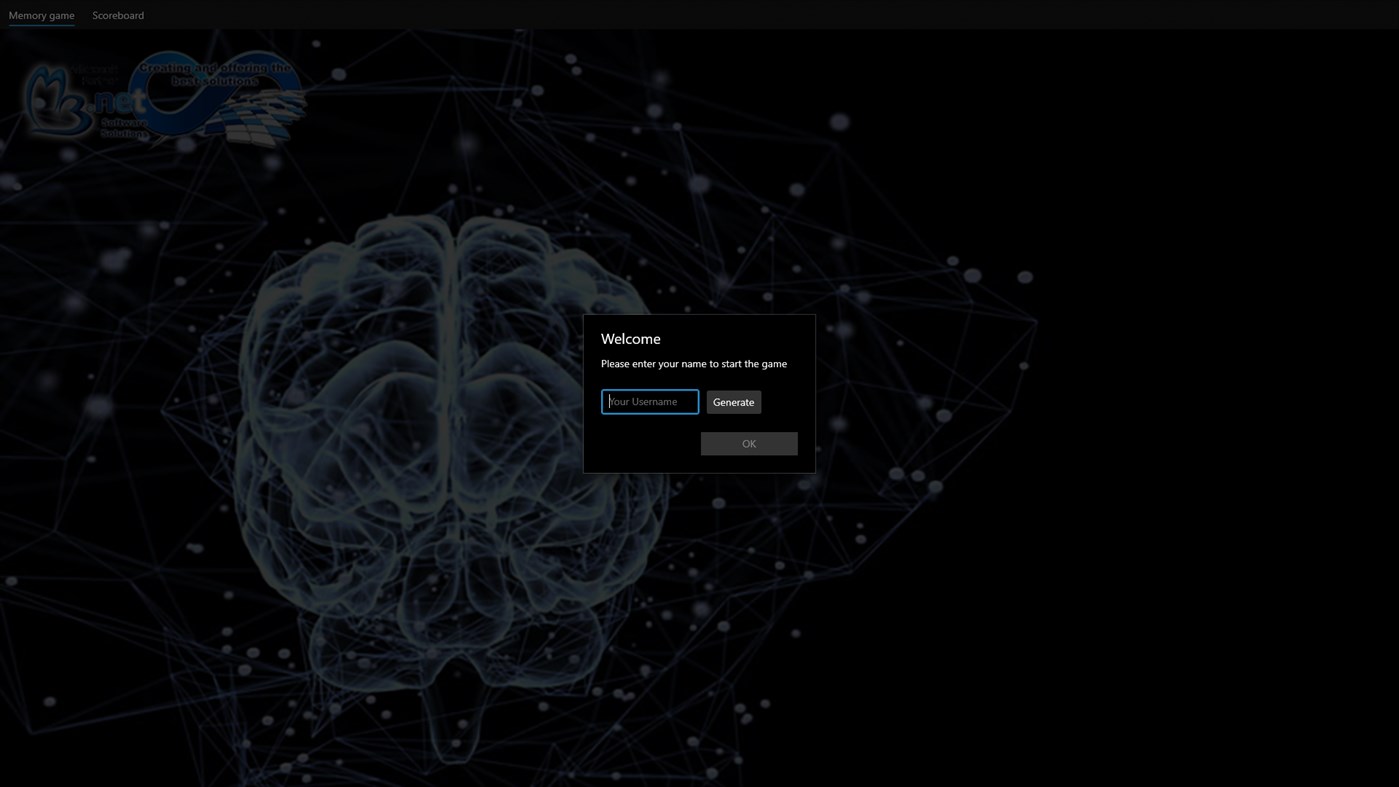Viewport: 1399px width, 787px height.
Task: Switch to the Scoreboard tab
Action: coord(117,15)
